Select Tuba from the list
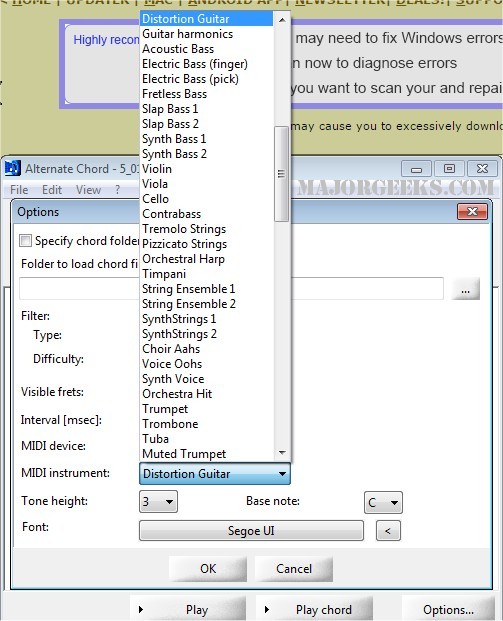 [207, 439]
